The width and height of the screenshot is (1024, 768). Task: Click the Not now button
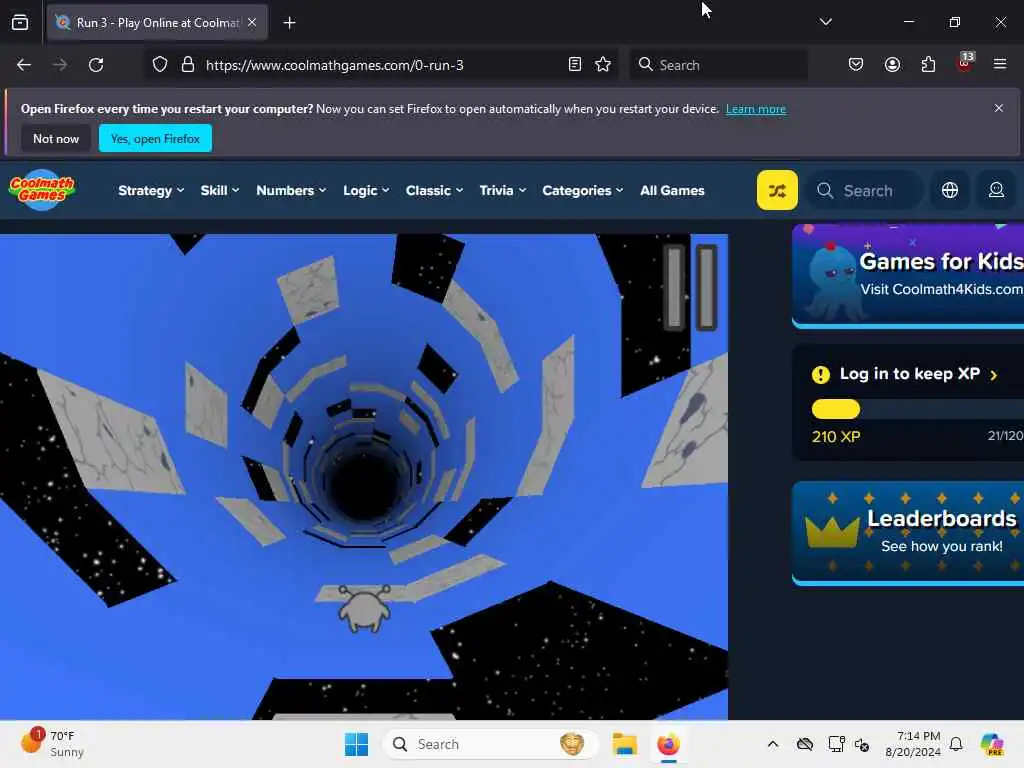coord(56,138)
